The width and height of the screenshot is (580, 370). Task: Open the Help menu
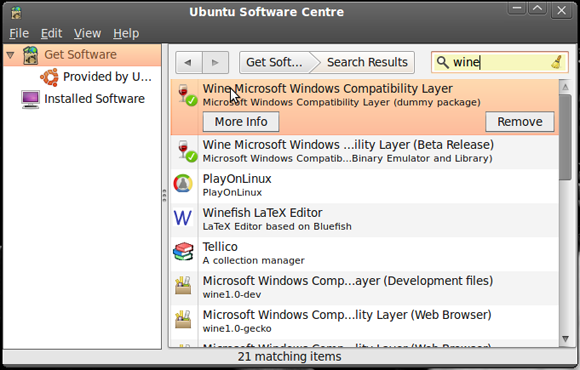point(126,33)
